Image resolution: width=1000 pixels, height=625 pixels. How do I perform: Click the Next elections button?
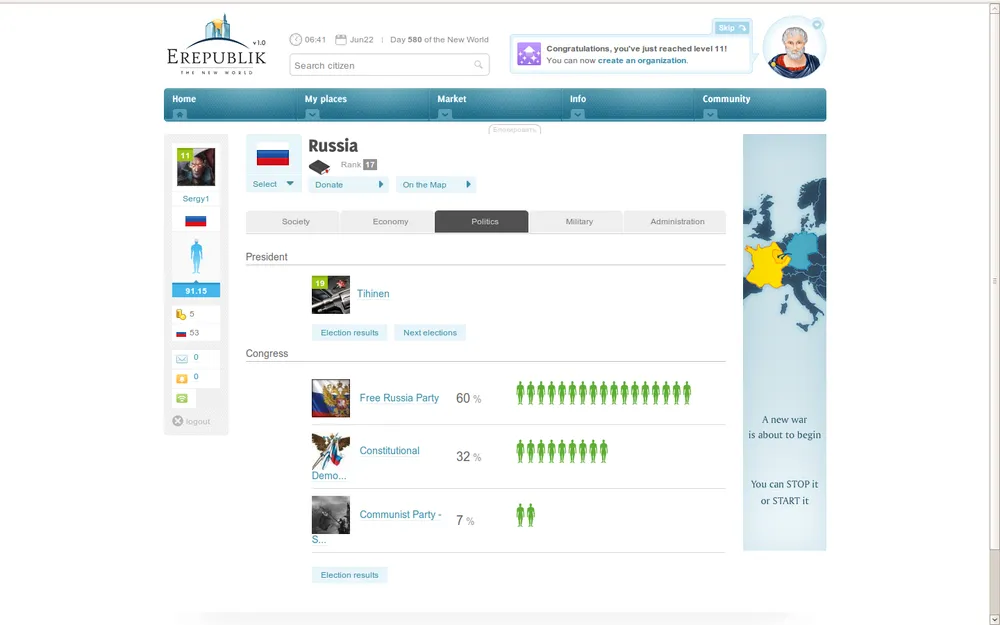click(x=430, y=333)
